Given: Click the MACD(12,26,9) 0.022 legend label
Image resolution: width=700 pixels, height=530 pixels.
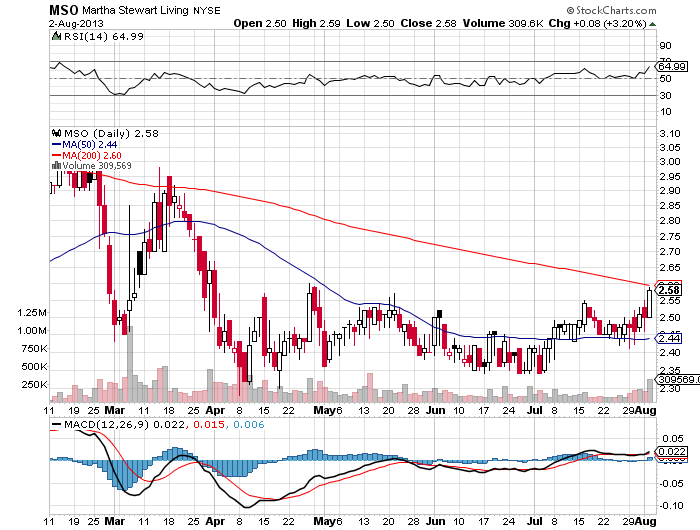Looking at the screenshot, I should [x=124, y=424].
